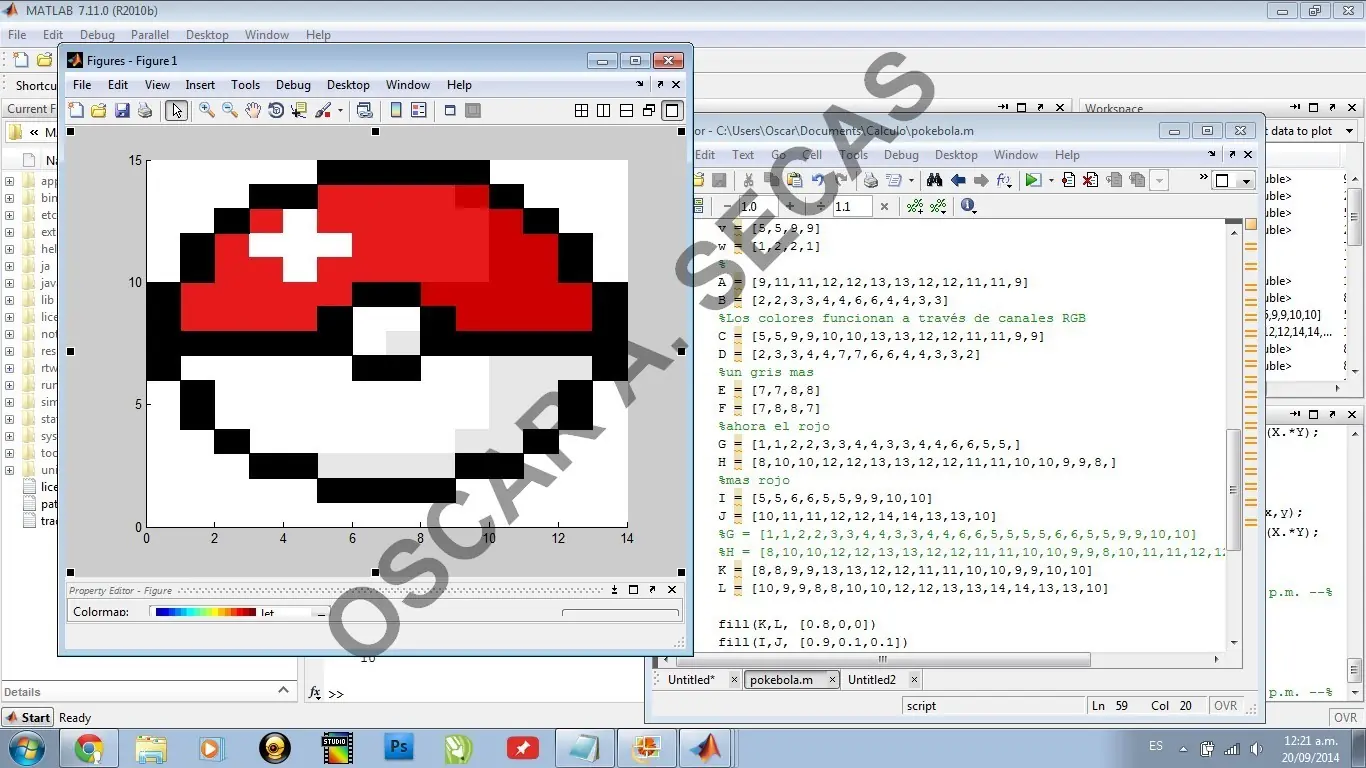The width and height of the screenshot is (1366, 768).
Task: Select the Zoom In magnifier tool
Action: click(206, 110)
